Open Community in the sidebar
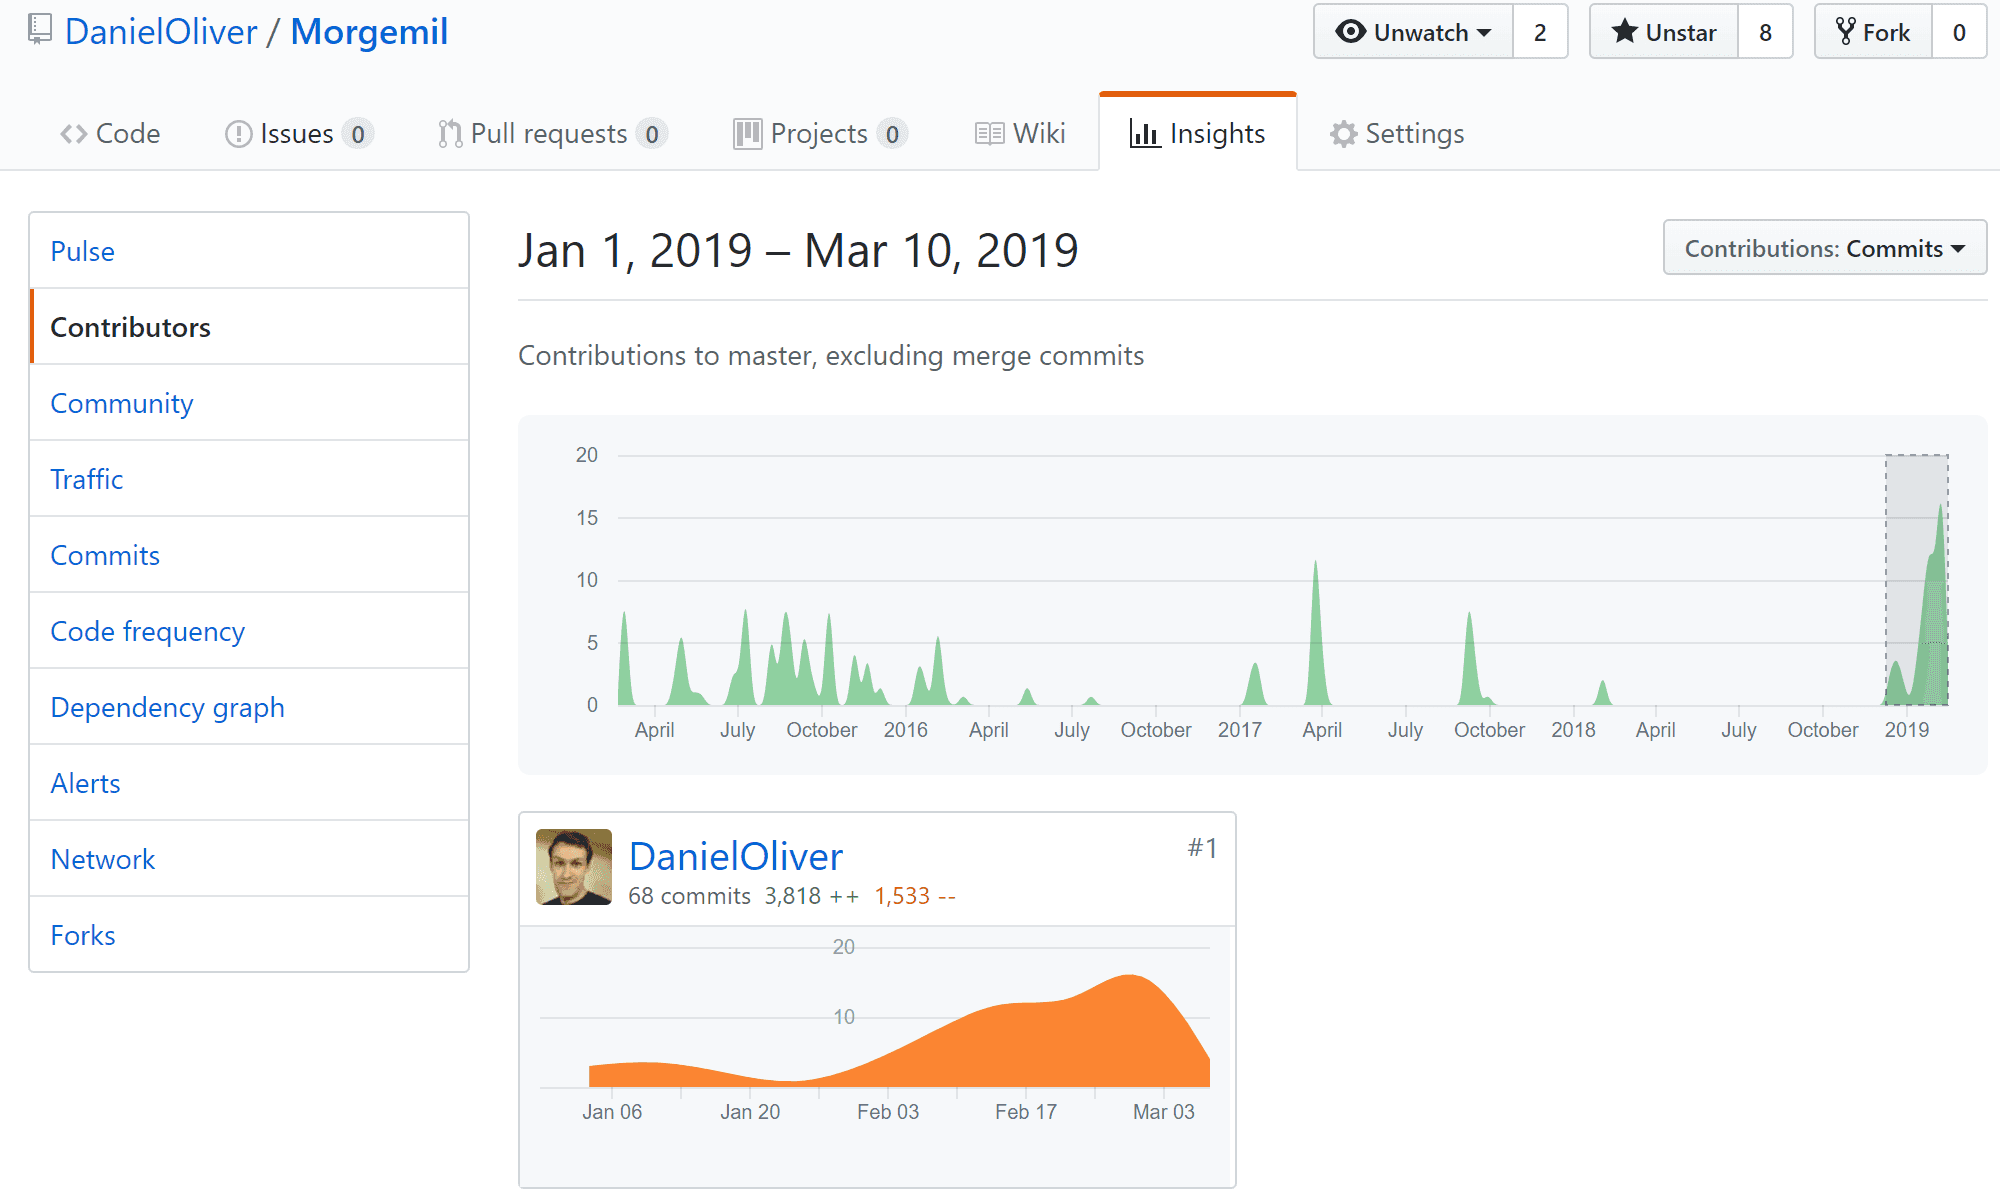The width and height of the screenshot is (2000, 1203). (x=249, y=403)
